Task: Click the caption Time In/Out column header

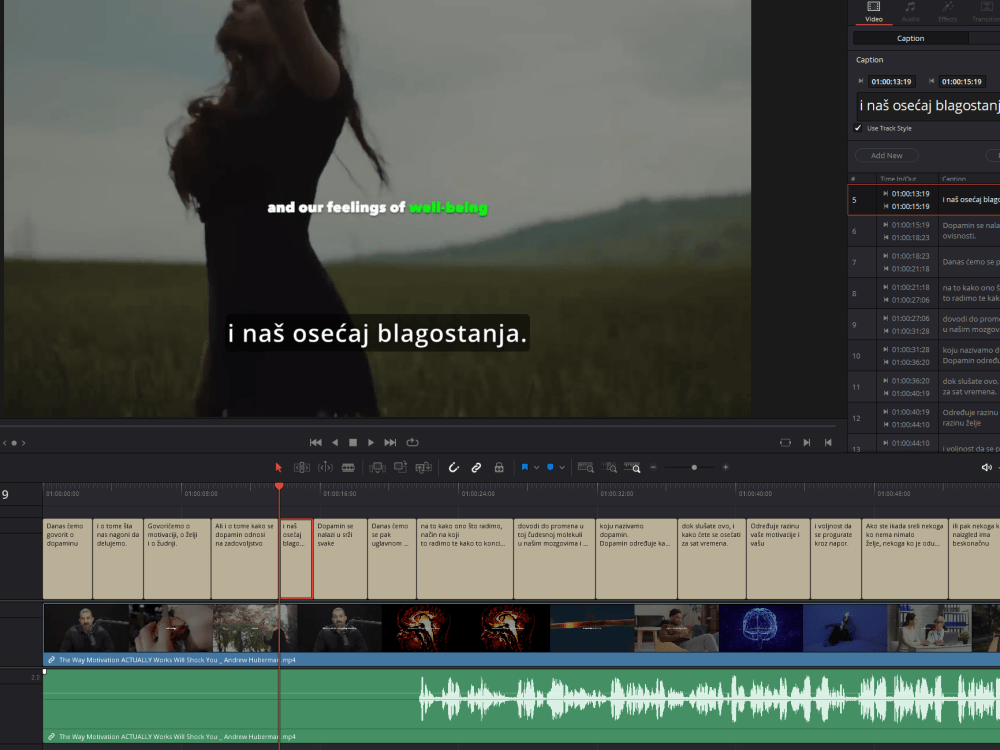Action: click(898, 179)
